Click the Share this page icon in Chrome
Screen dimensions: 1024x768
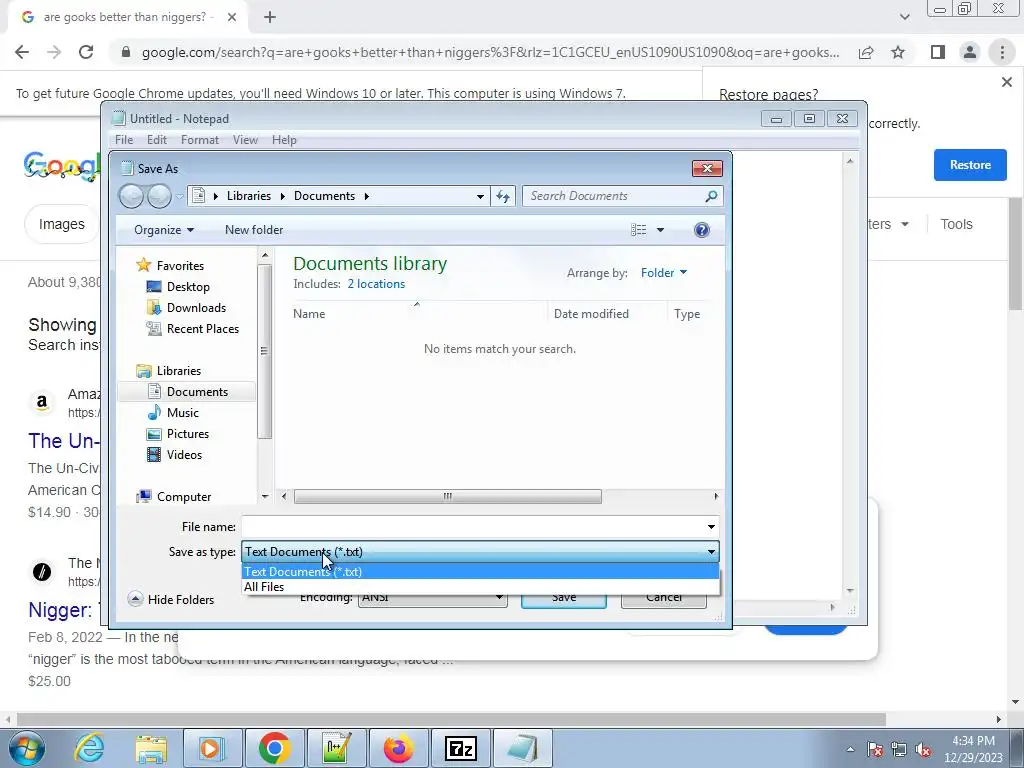point(866,52)
